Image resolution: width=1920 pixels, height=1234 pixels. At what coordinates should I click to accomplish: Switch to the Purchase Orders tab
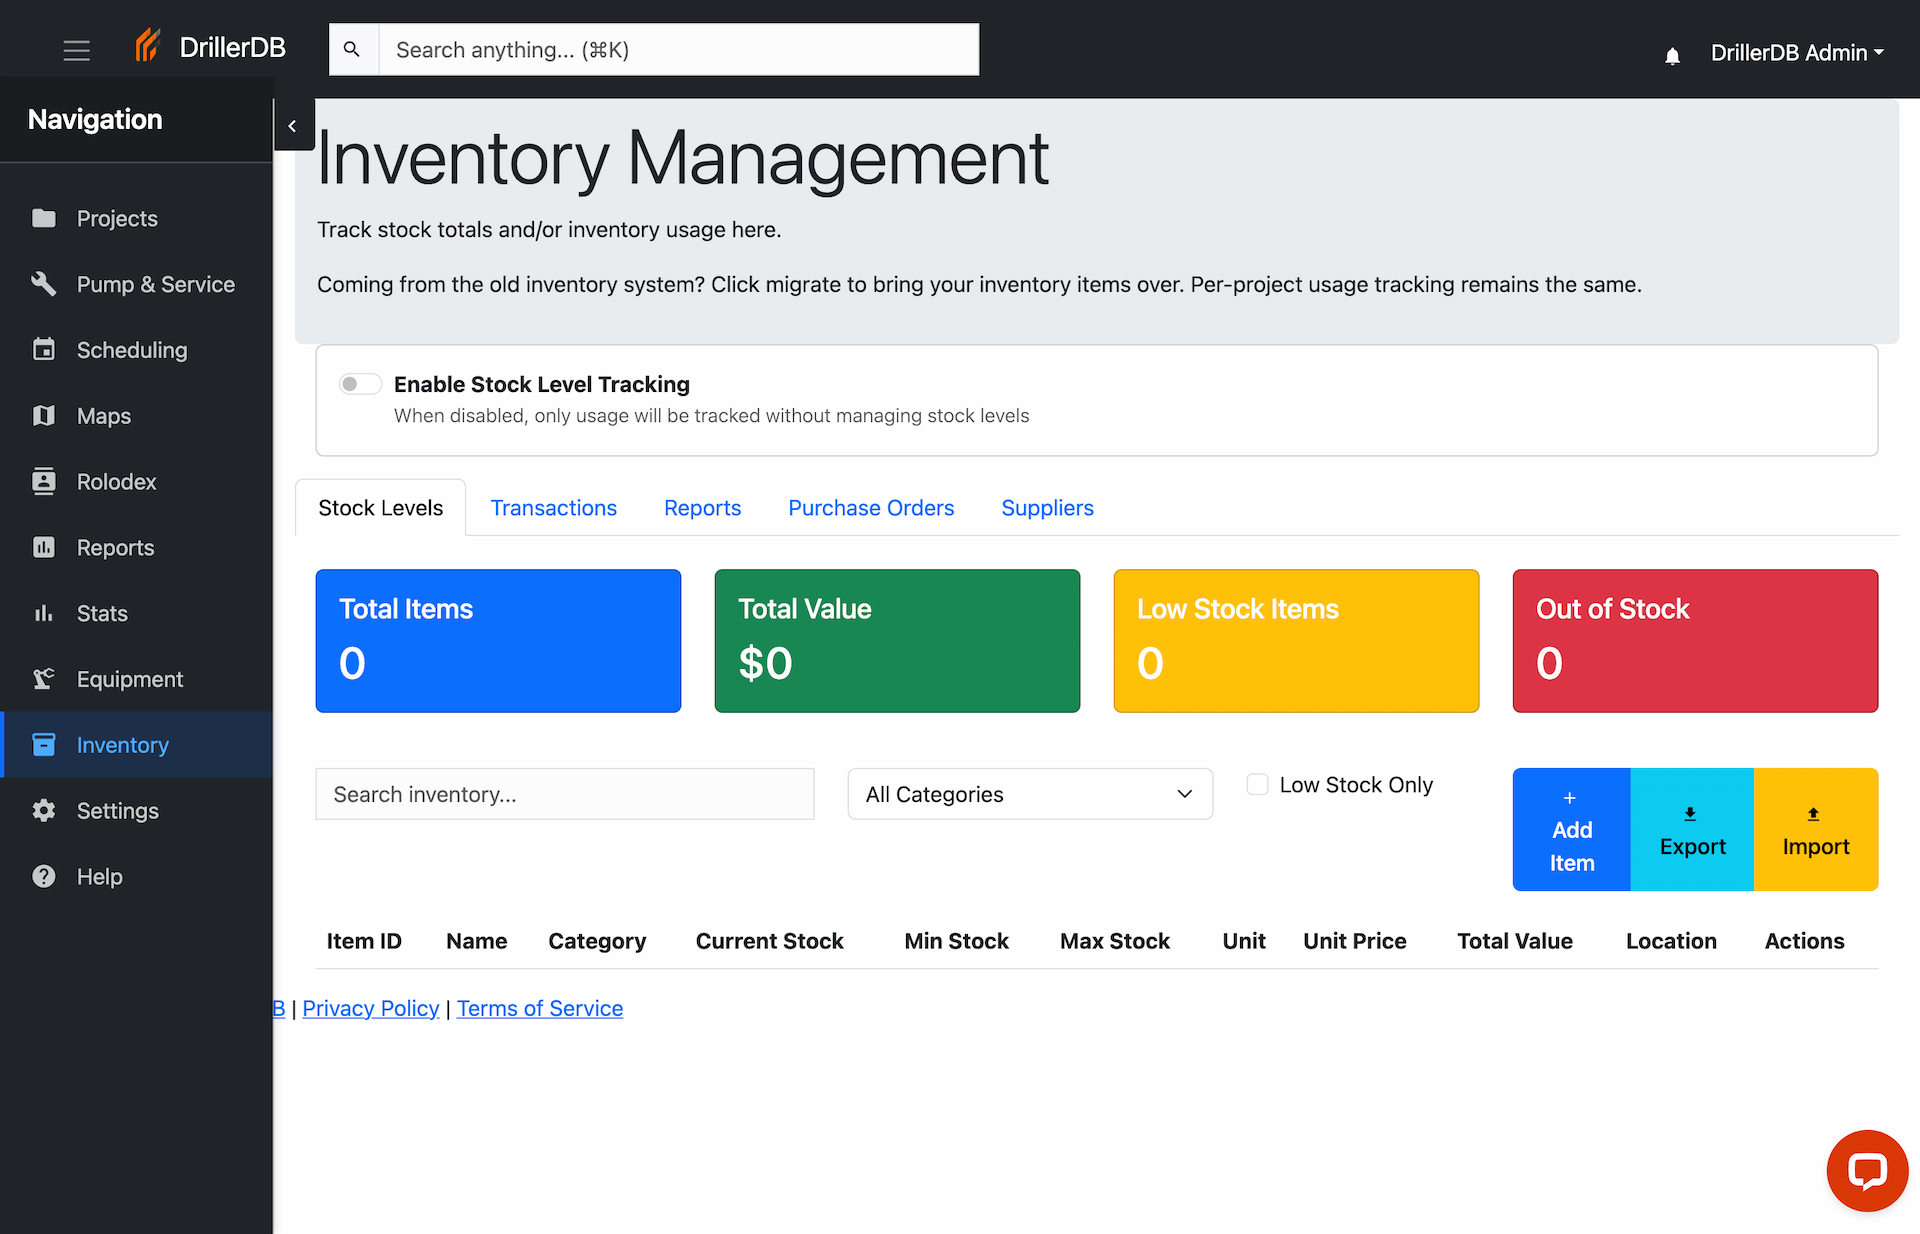(x=871, y=508)
